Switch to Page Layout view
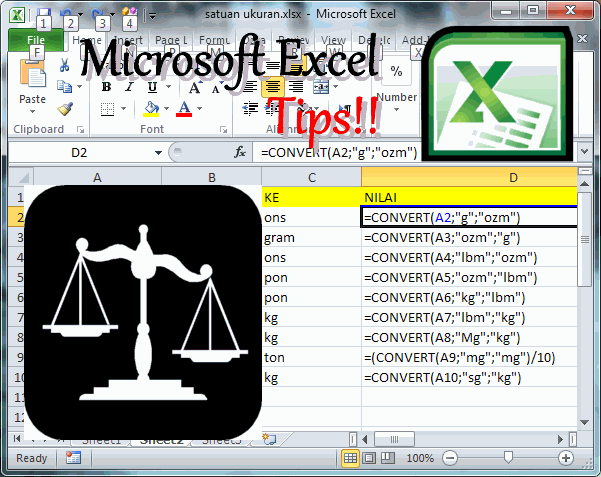The height and width of the screenshot is (477, 601). click(369, 458)
